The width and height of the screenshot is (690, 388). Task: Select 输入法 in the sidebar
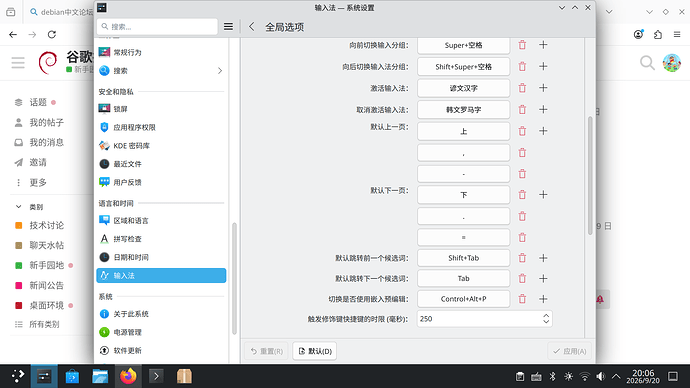pos(161,275)
